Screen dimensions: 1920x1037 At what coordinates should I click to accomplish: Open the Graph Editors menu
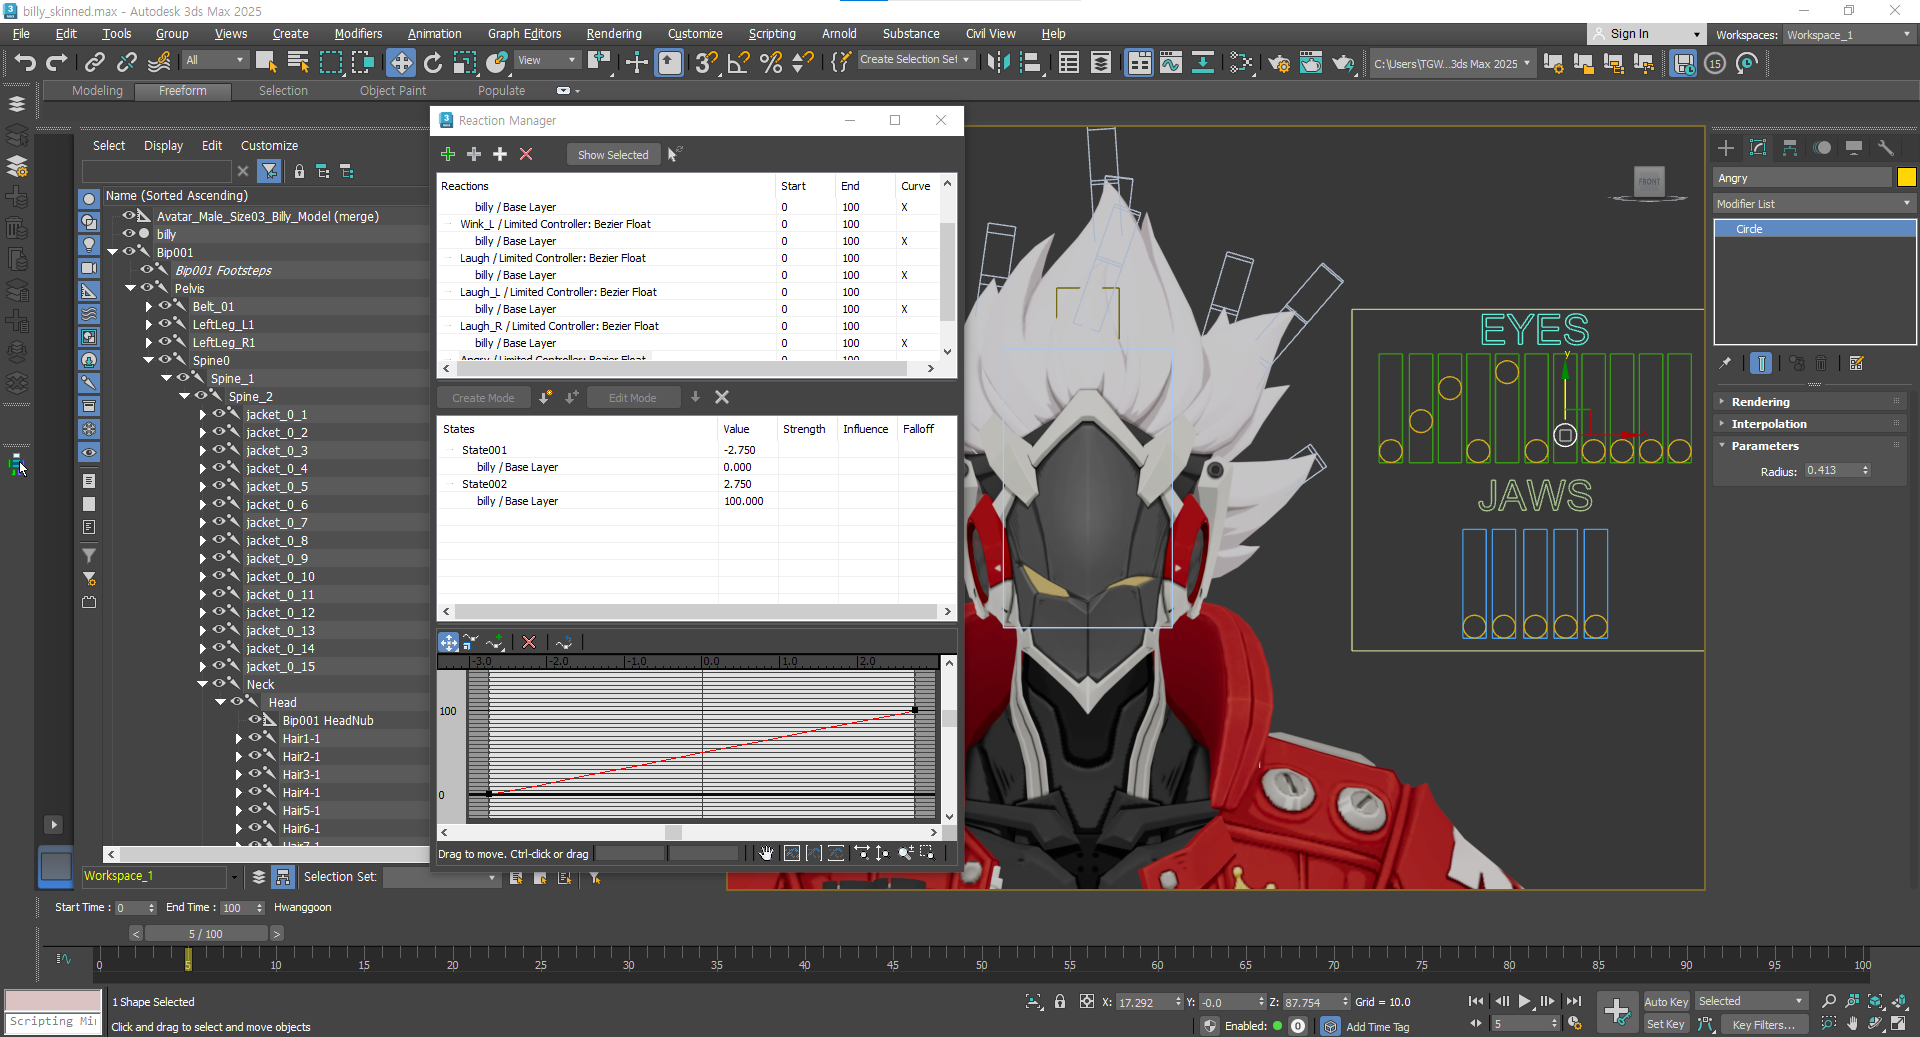click(x=524, y=33)
